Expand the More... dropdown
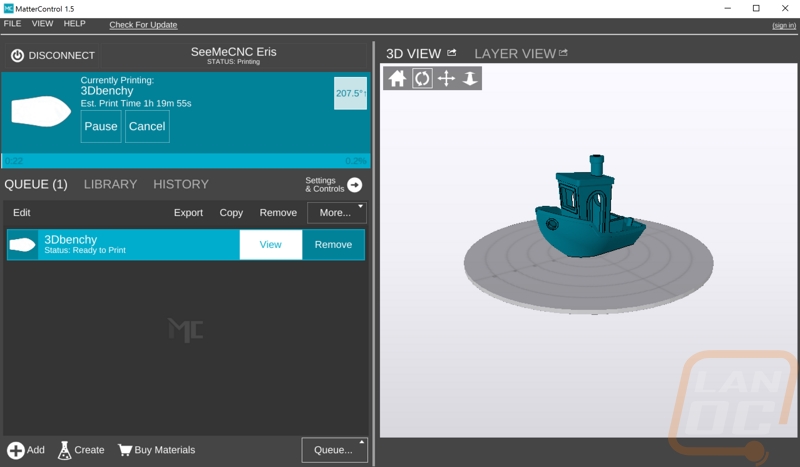Screen dimensions: 800x467 coord(336,213)
